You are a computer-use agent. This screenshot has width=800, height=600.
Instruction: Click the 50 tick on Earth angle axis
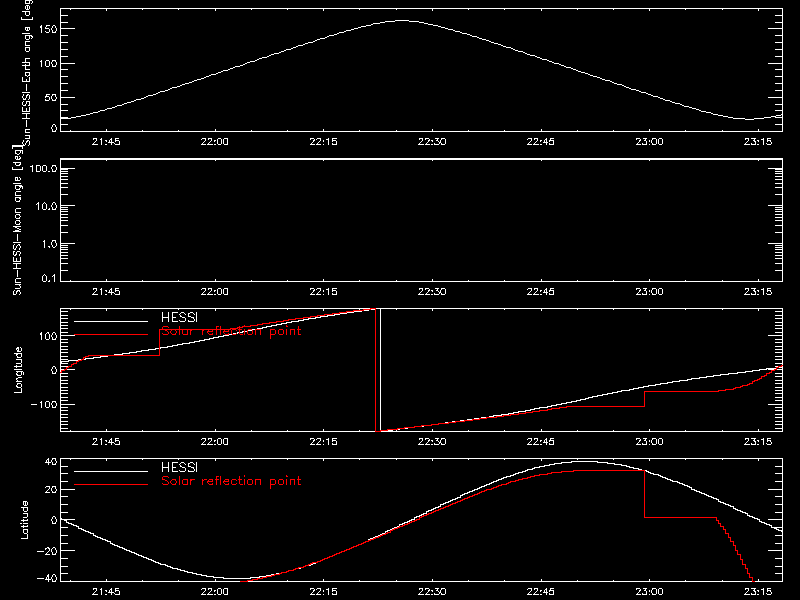(51, 97)
